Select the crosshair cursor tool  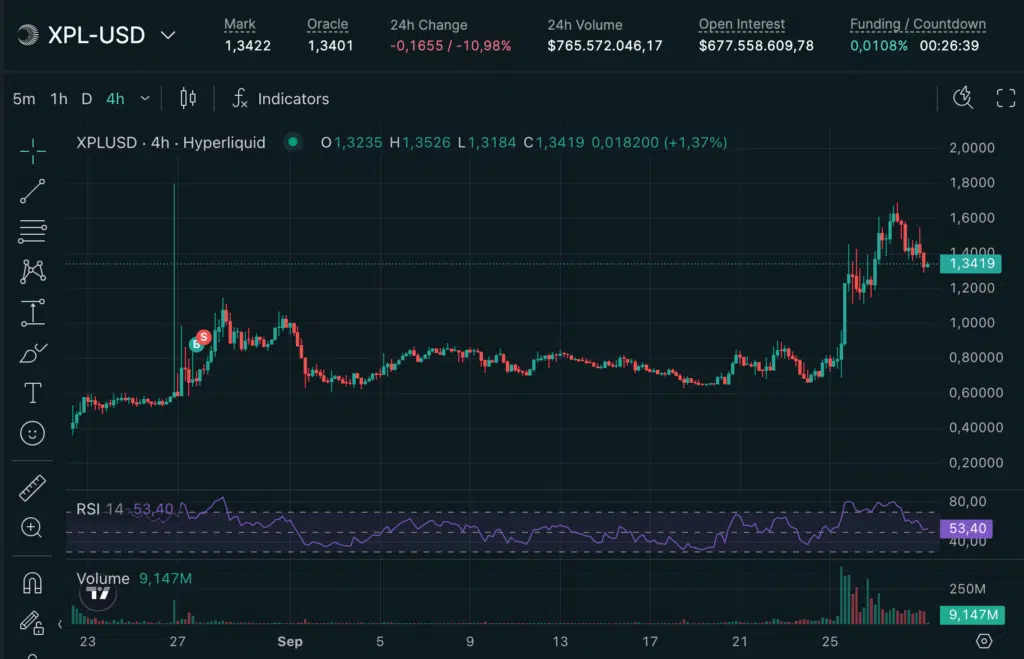(x=31, y=152)
